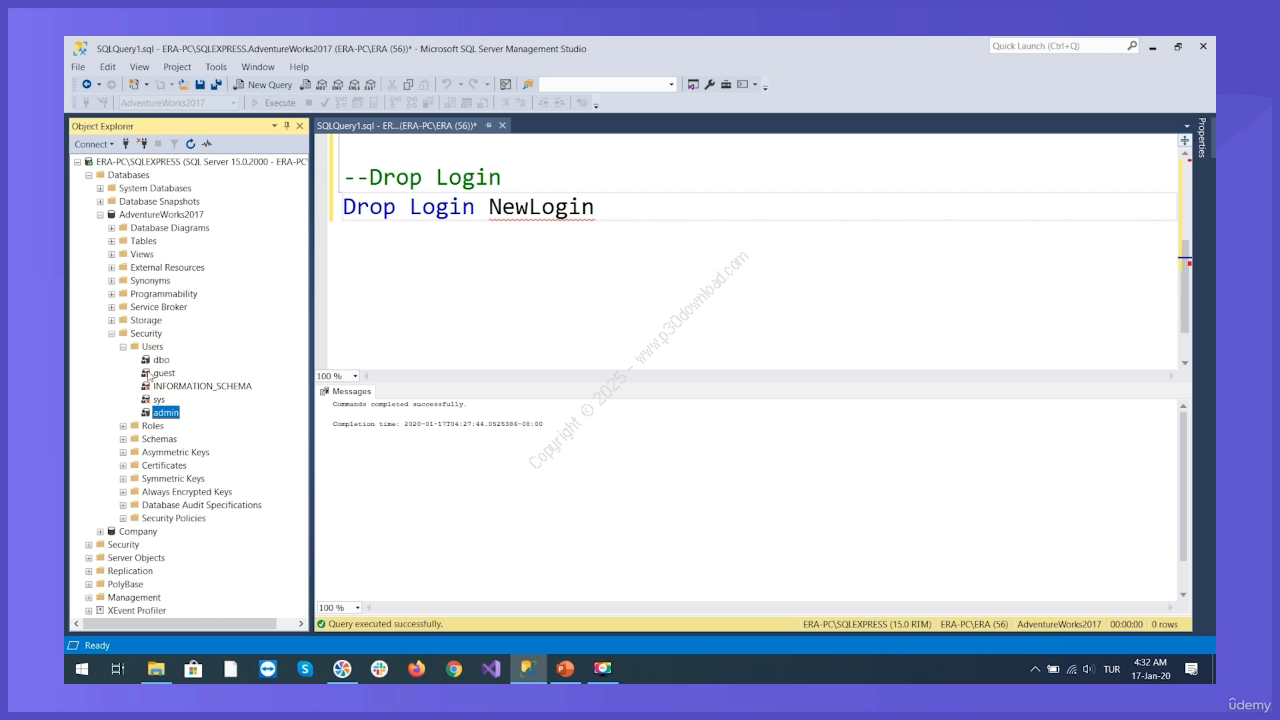Expand the Company database node
Screen dimensions: 1280x720
click(100, 532)
